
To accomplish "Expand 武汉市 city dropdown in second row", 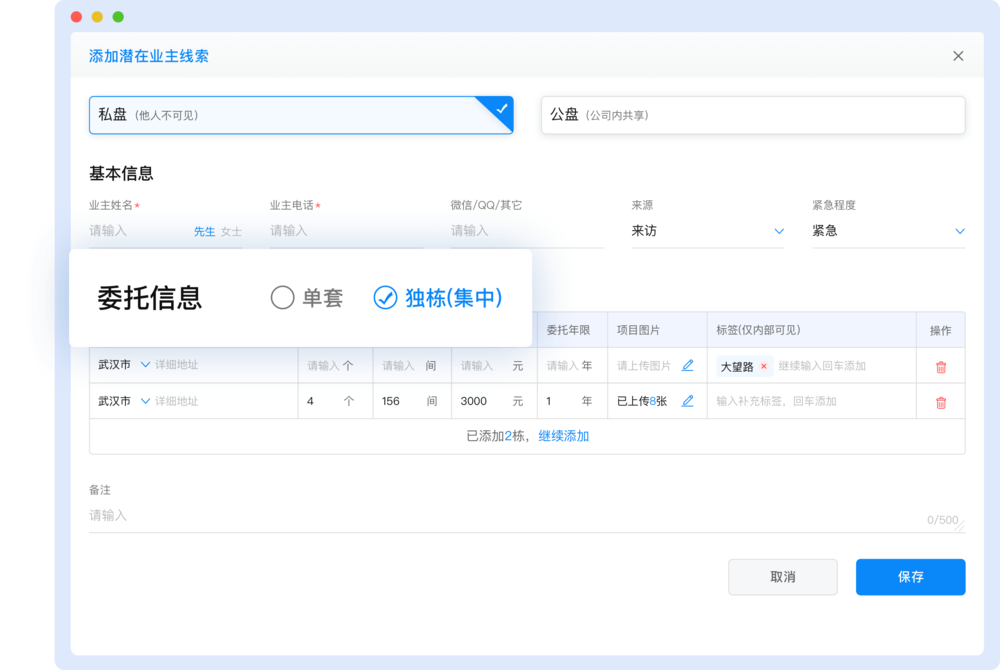I will [145, 401].
